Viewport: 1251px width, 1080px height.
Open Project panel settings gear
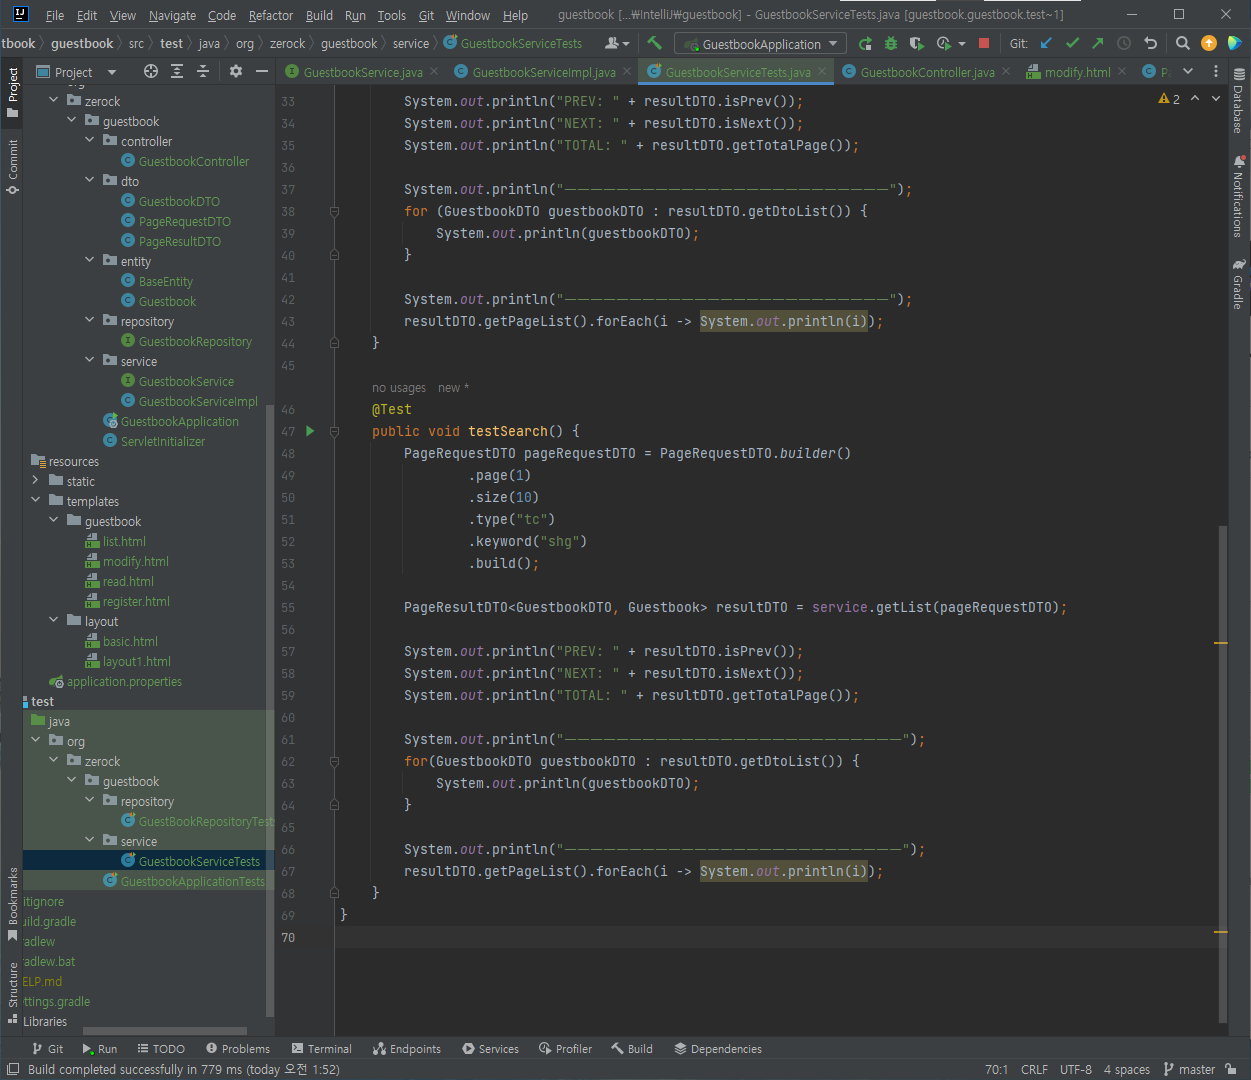(236, 71)
